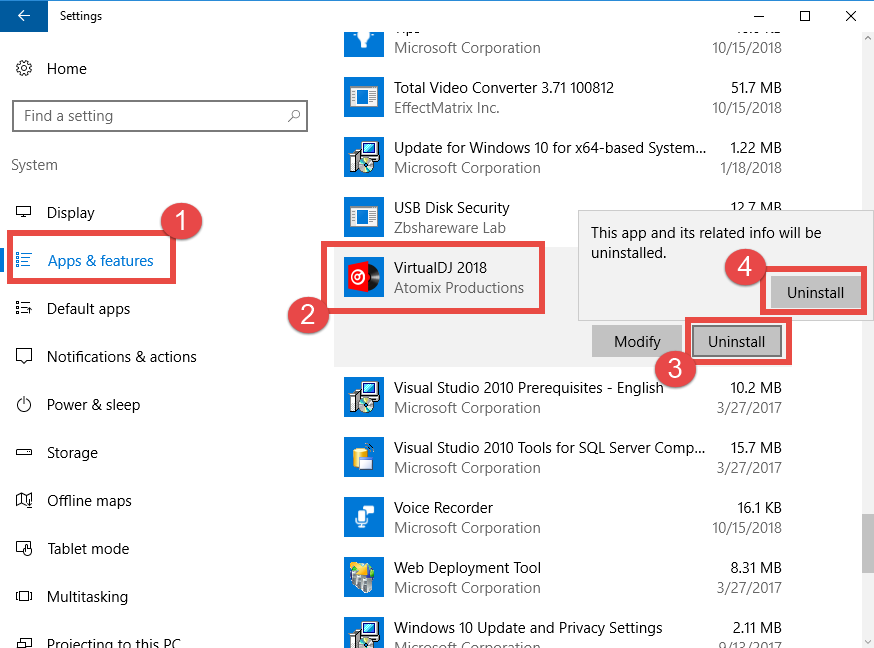Click the lightbulb app icon at top of list

(x=364, y=45)
